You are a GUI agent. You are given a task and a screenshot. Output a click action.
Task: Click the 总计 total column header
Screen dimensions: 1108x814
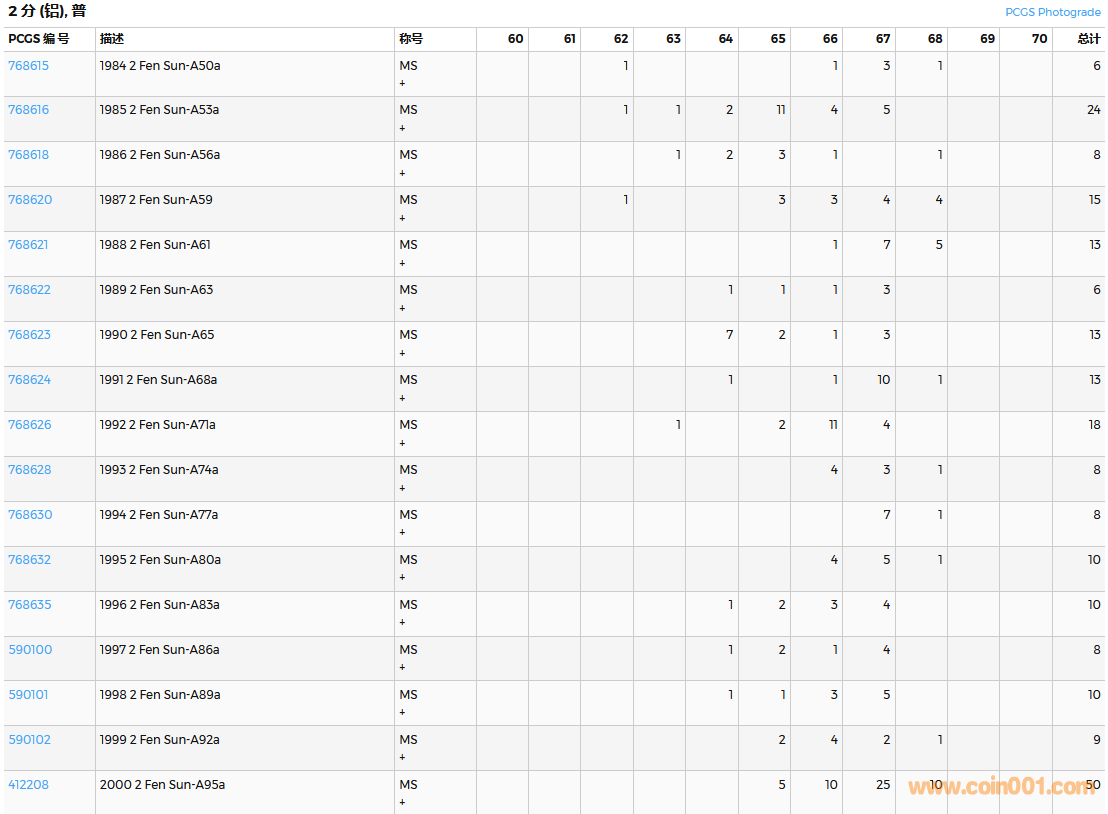point(1088,39)
